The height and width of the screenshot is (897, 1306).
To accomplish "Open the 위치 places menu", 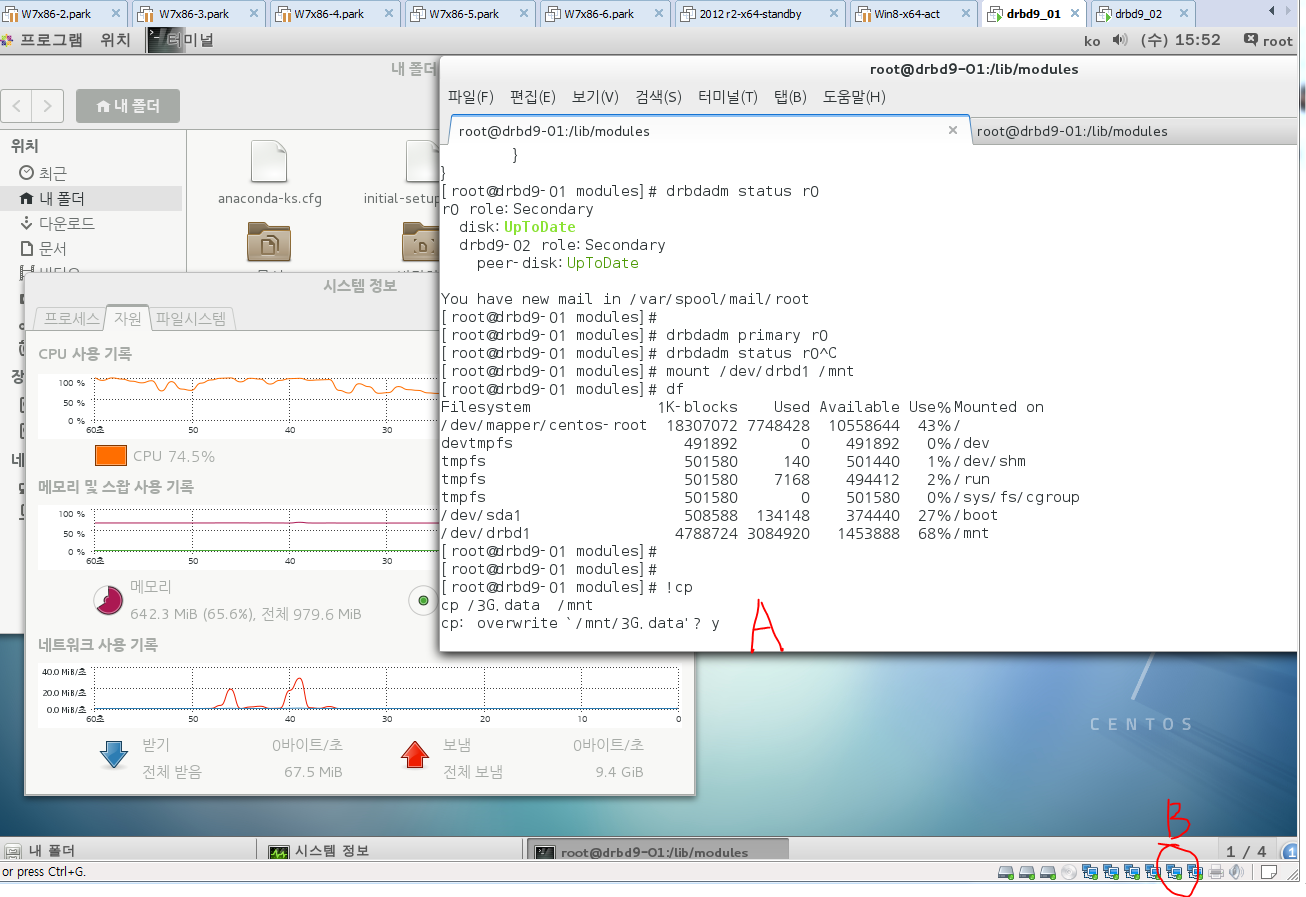I will point(115,40).
